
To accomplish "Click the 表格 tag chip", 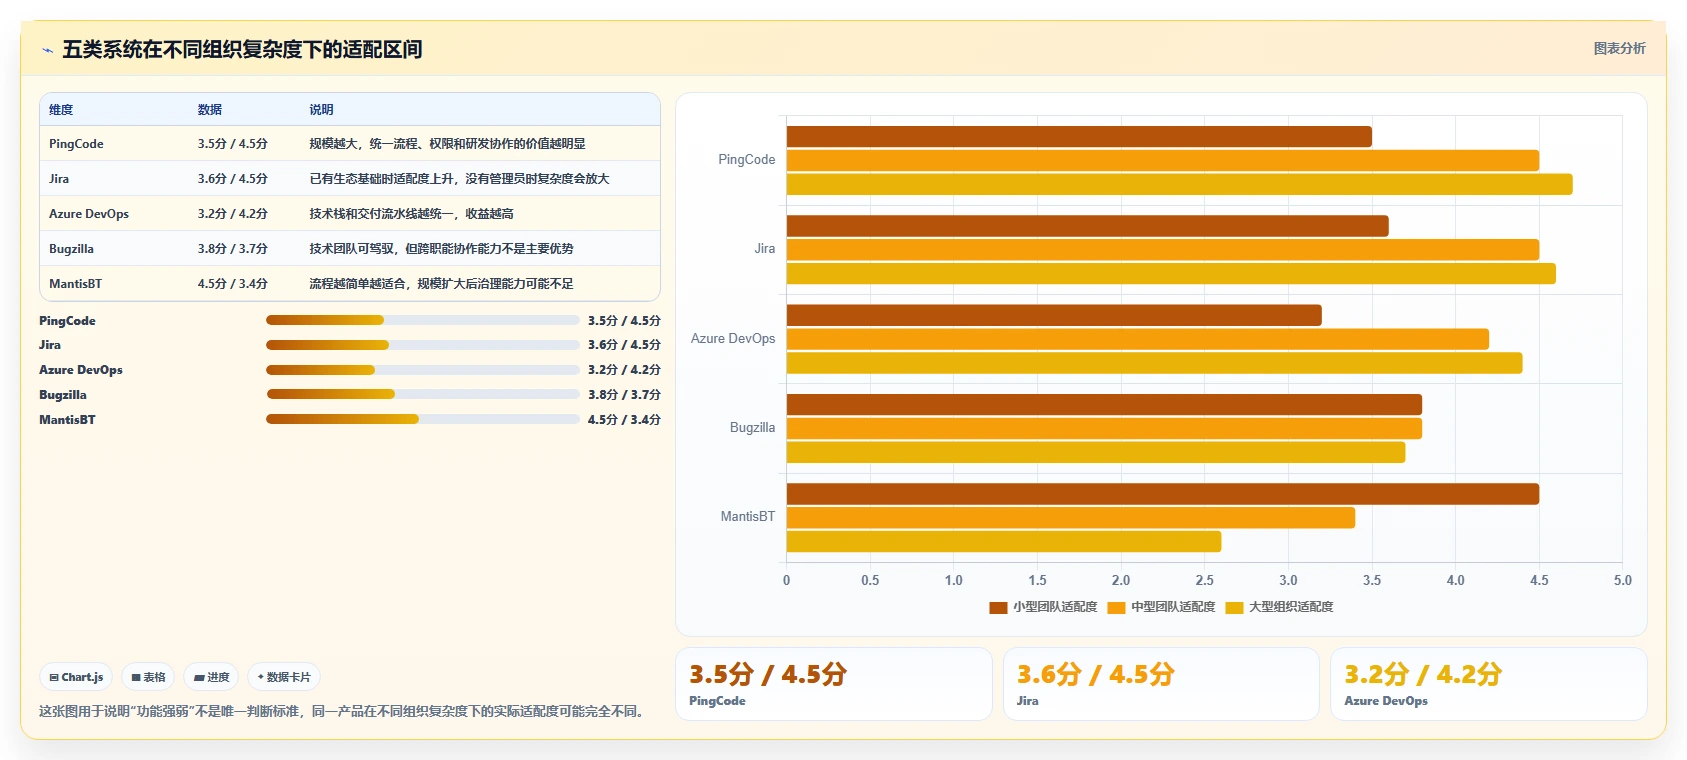I will tap(148, 677).
